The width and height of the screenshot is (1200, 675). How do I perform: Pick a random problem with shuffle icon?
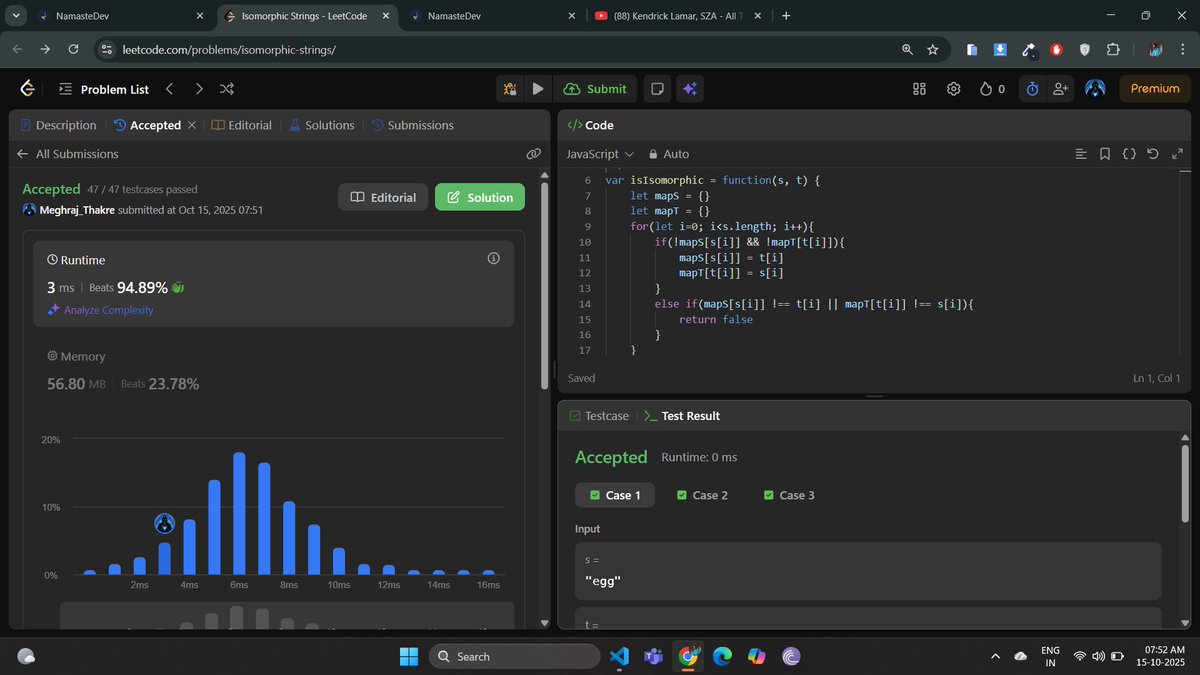[x=227, y=89]
